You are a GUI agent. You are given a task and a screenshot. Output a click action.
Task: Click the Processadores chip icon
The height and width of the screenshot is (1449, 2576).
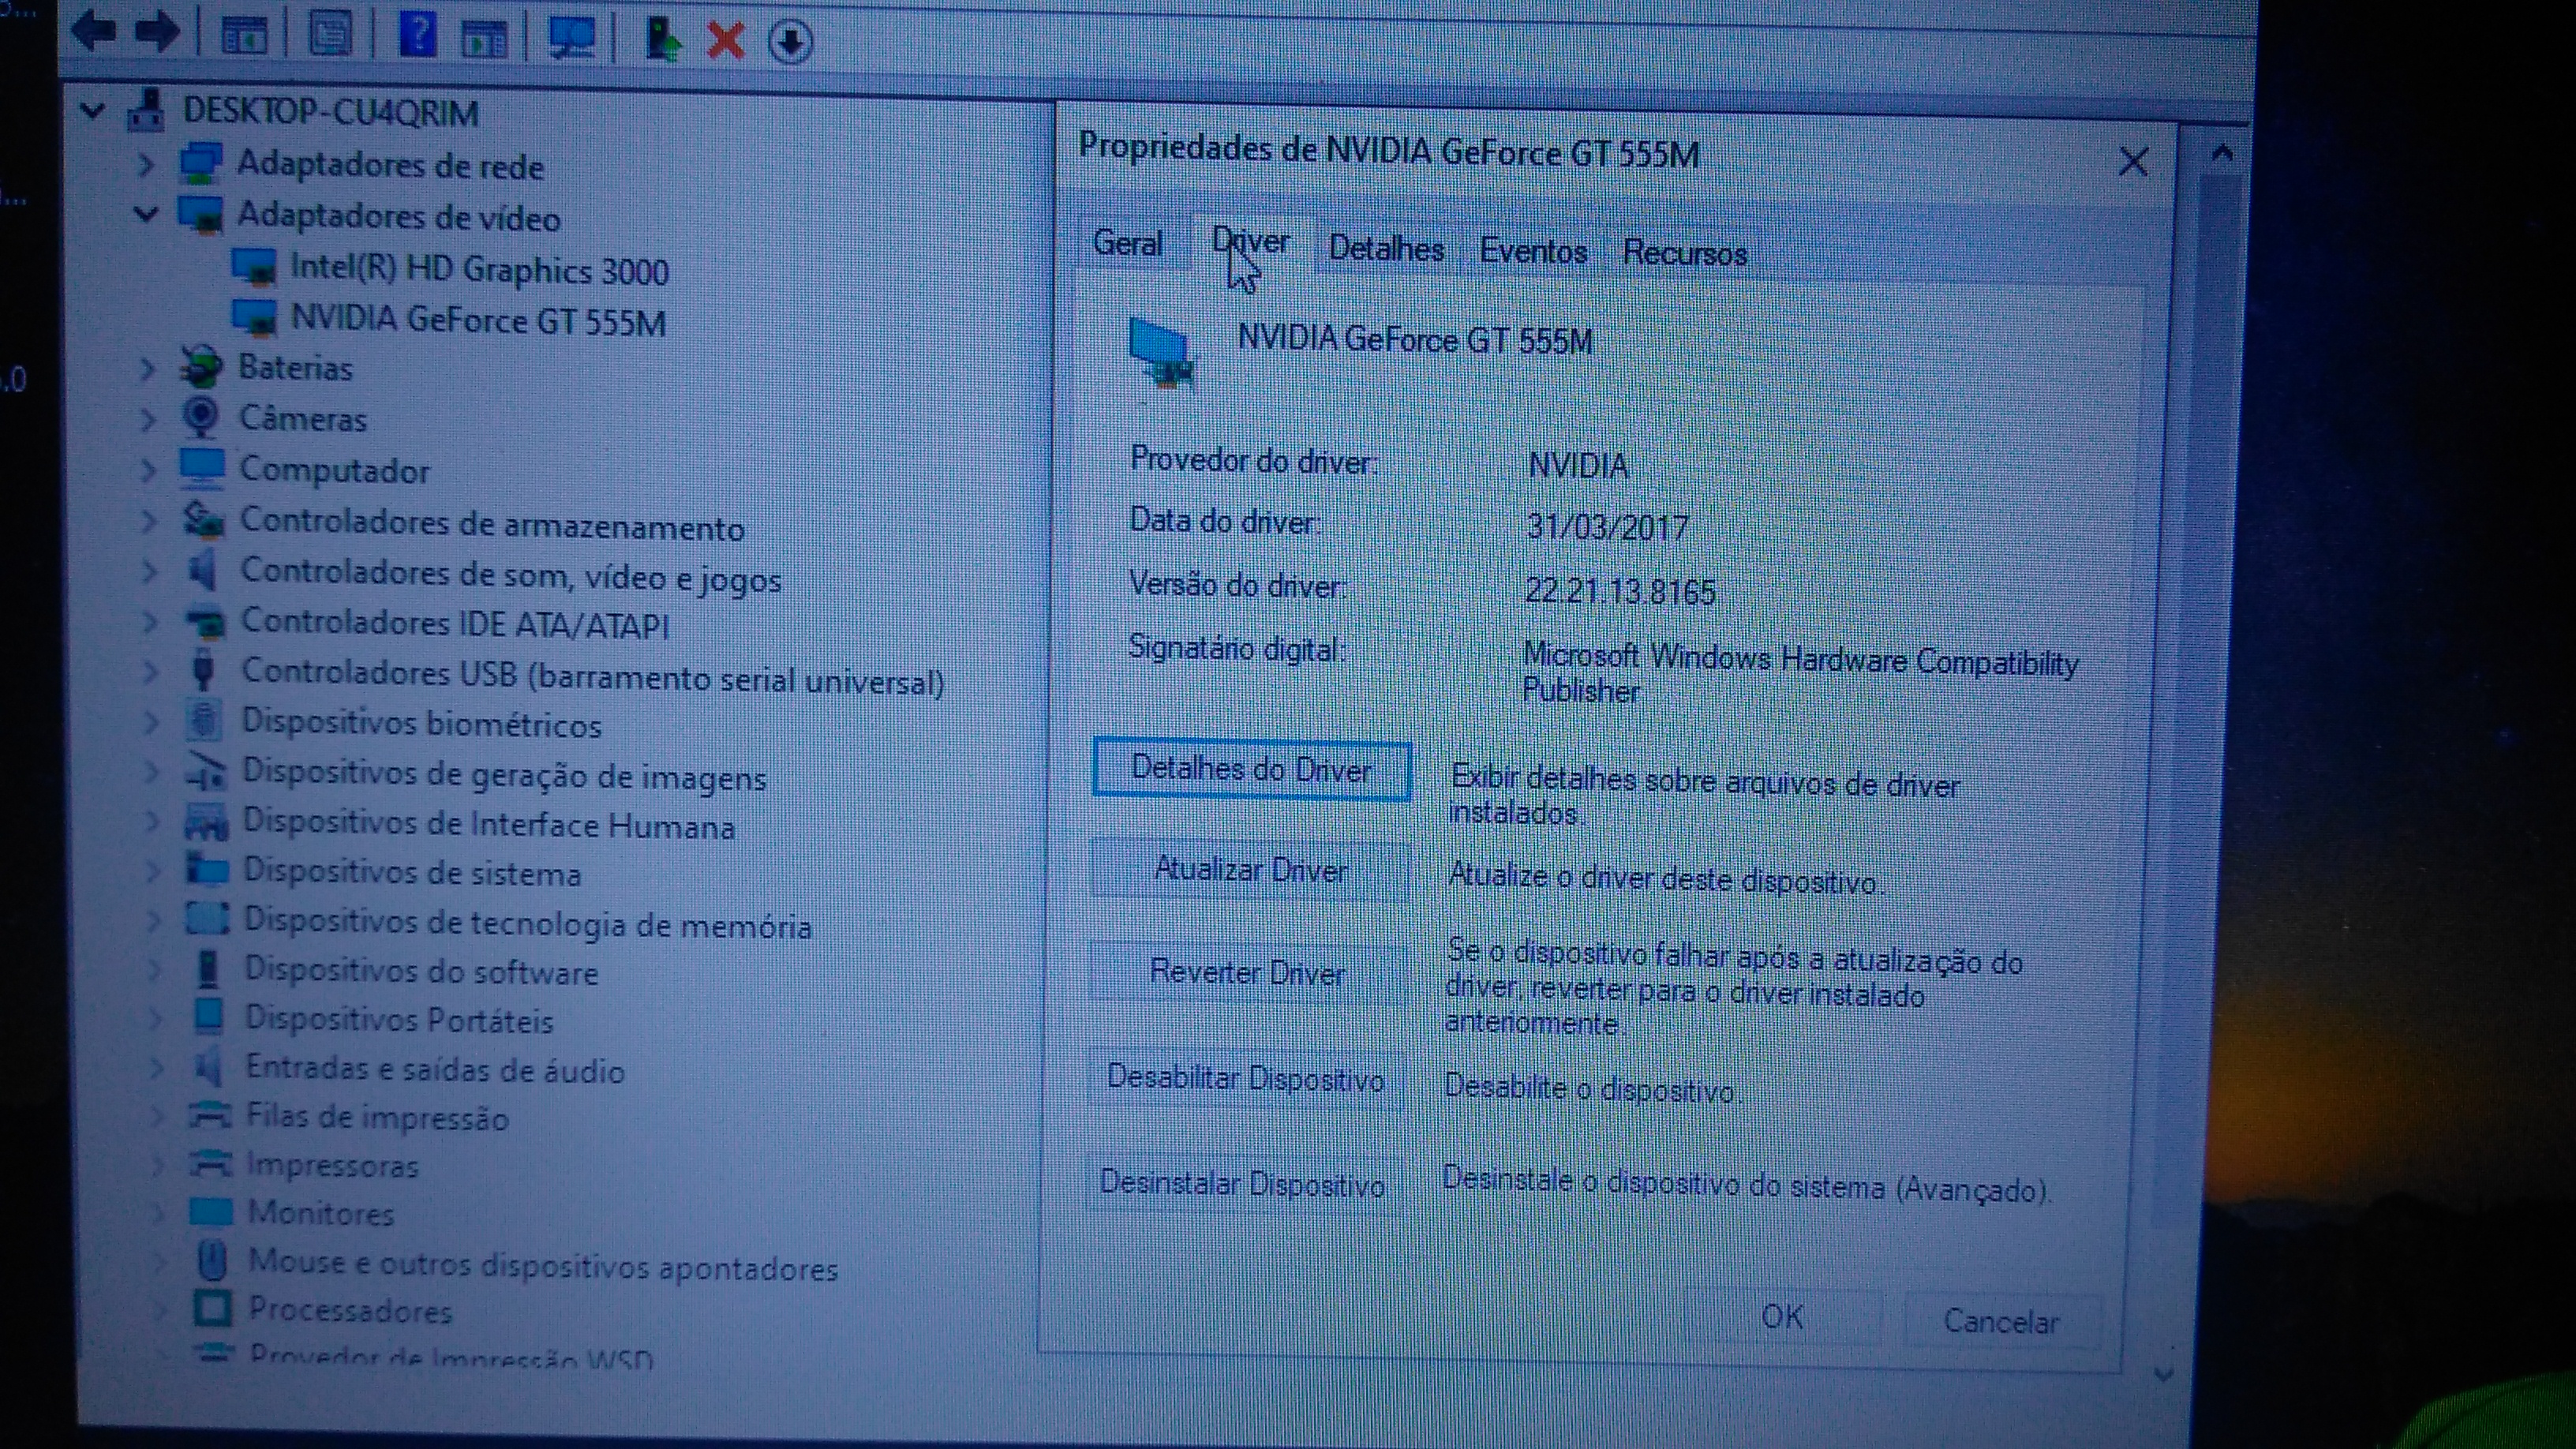pyautogui.click(x=212, y=1308)
